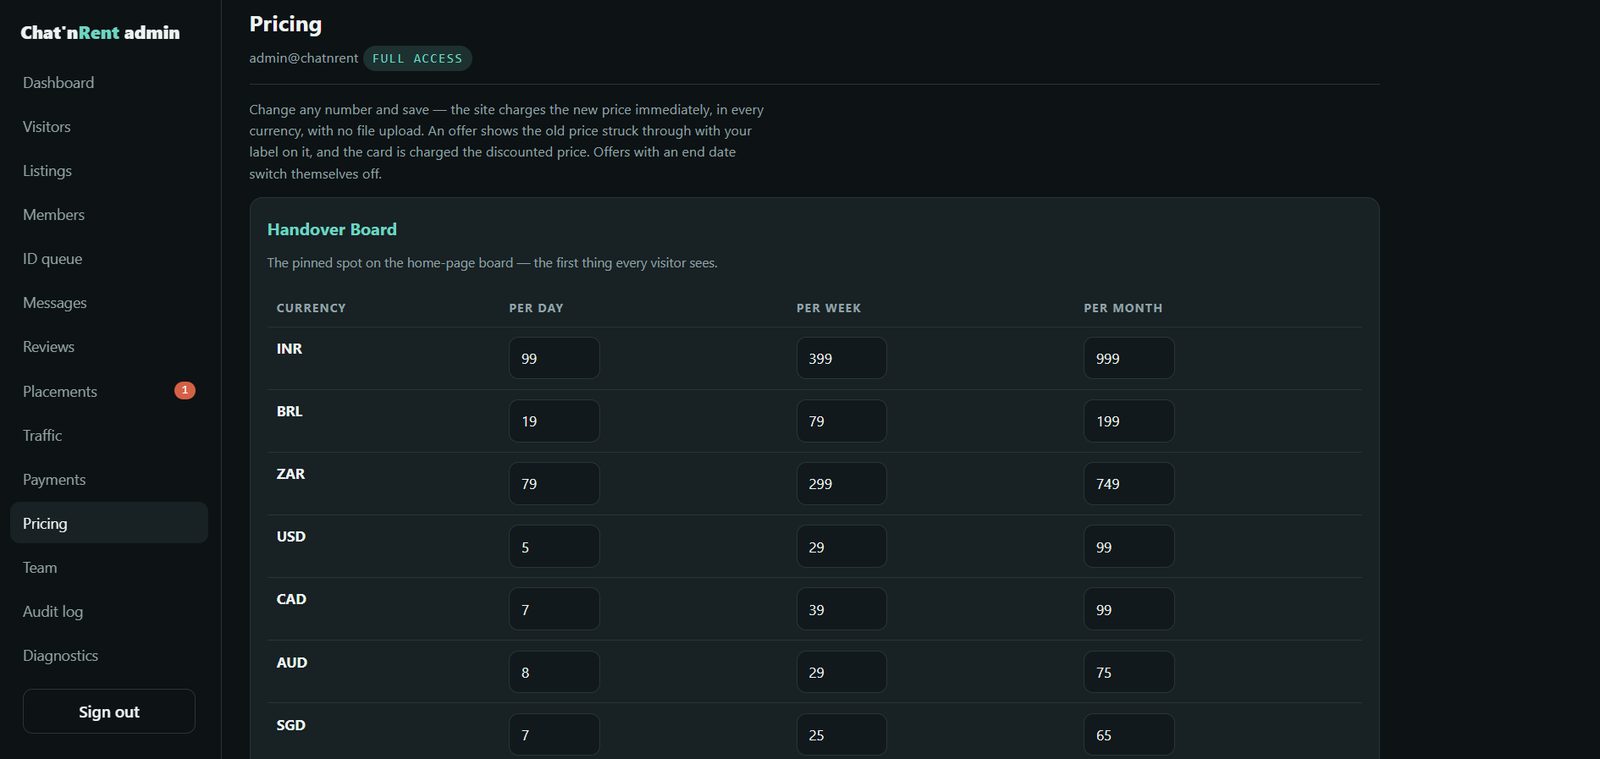Image resolution: width=1600 pixels, height=759 pixels.
Task: Focus SGD per day price field
Action: (x=554, y=735)
